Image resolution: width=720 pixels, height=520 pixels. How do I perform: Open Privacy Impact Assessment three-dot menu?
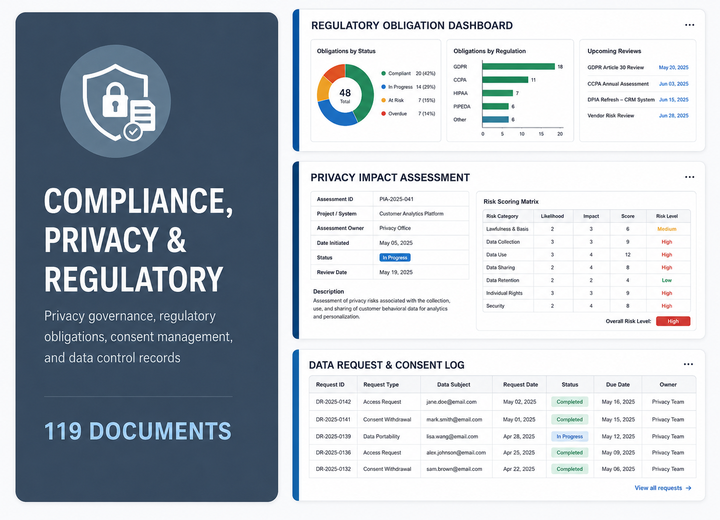689,177
